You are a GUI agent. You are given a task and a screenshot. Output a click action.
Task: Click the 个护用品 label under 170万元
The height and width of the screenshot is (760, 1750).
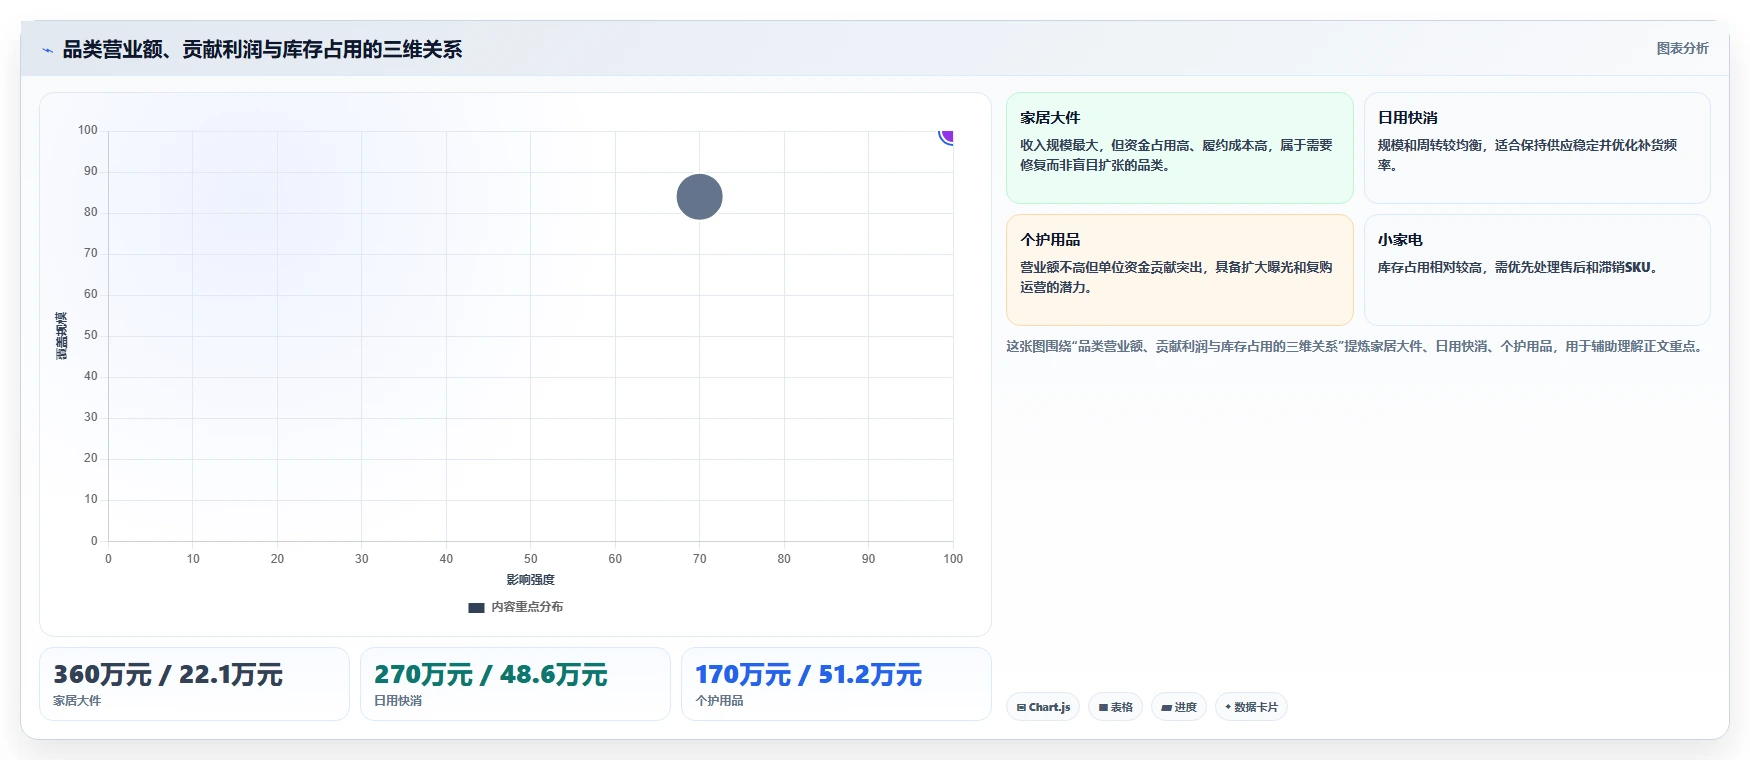click(x=719, y=701)
